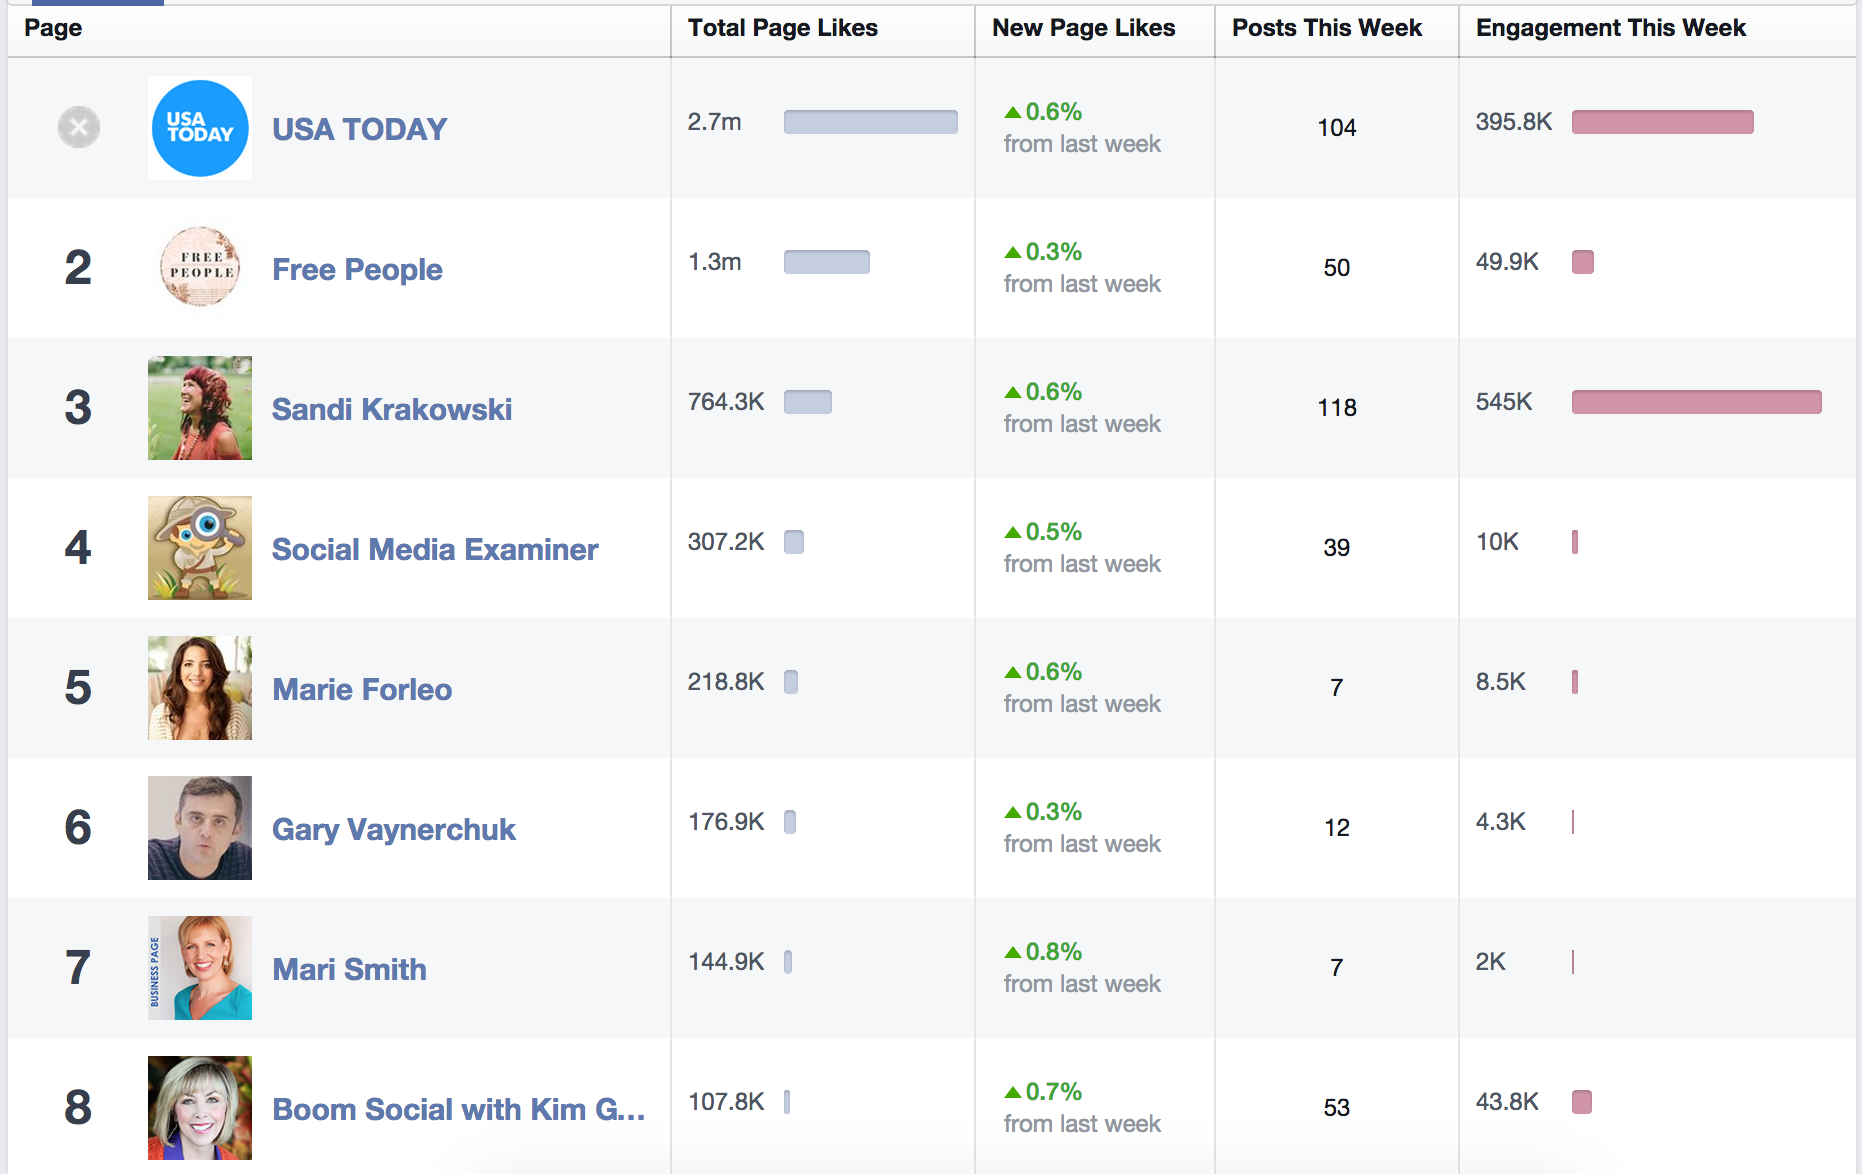Click Gary Vaynerchuk's page name
The width and height of the screenshot is (1862, 1174).
click(393, 828)
